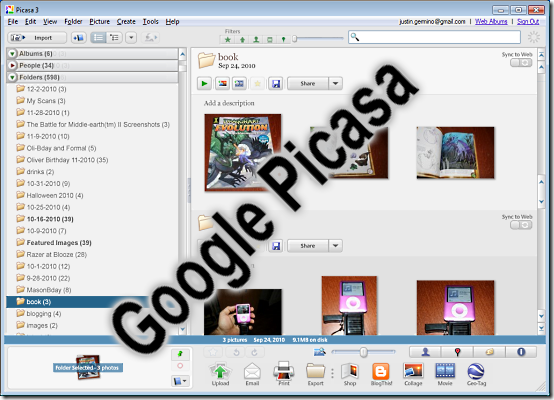Viewport: 554px width, 400px height.
Task: Open the Web Albums link
Action: [491, 22]
